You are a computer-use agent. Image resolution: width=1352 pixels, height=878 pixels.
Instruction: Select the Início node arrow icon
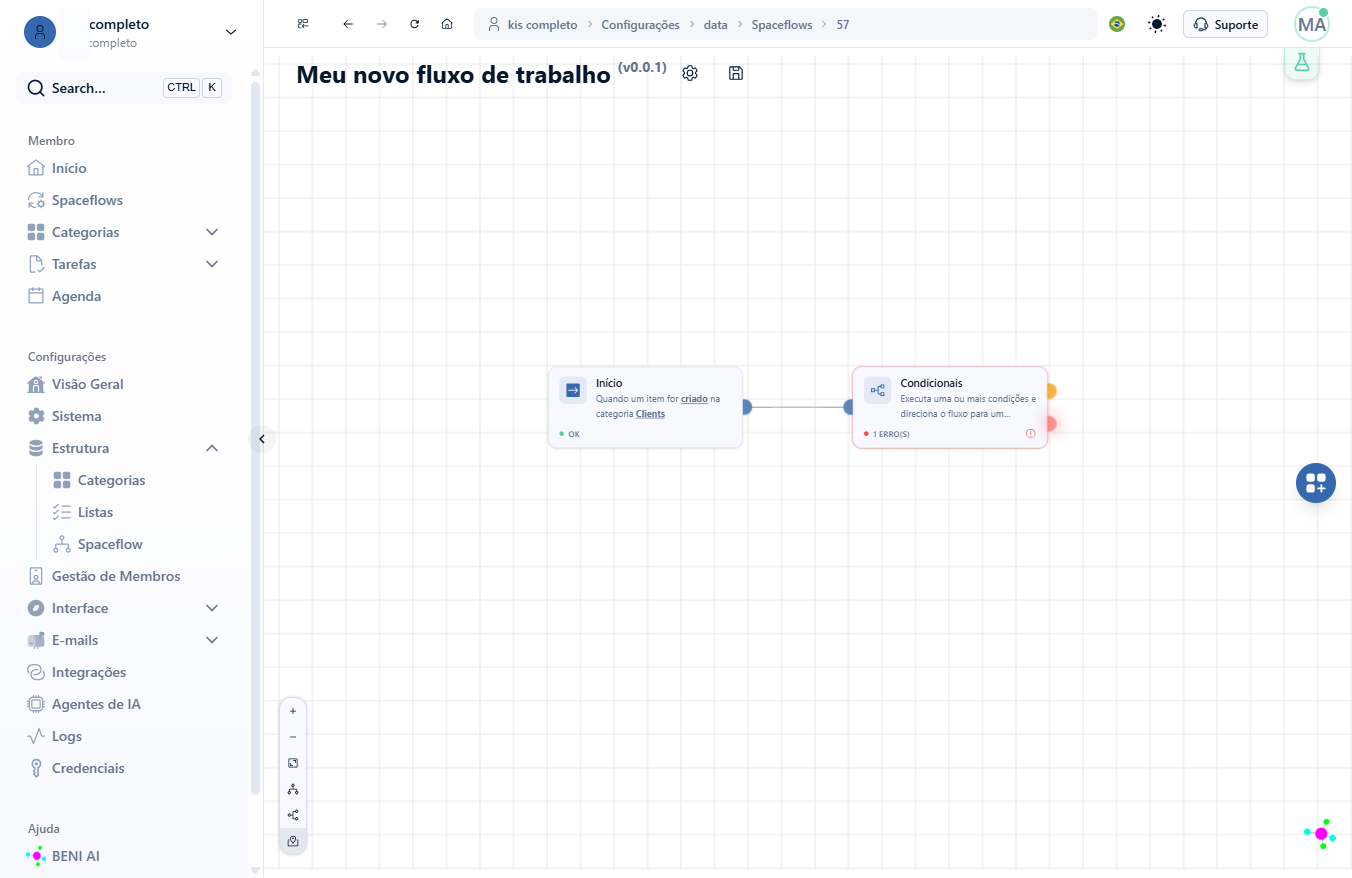[x=573, y=390]
